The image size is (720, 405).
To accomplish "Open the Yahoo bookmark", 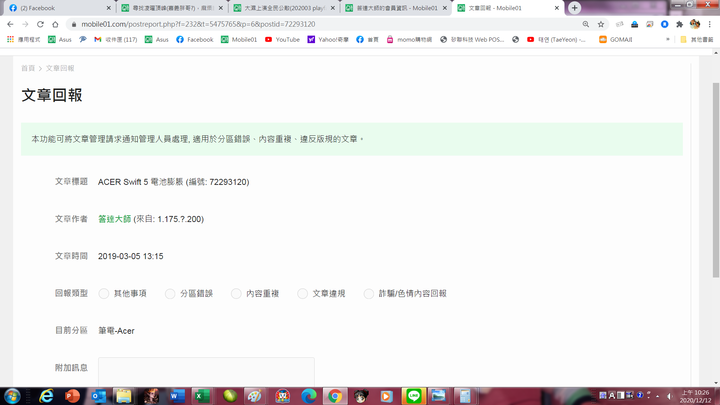I will [328, 39].
